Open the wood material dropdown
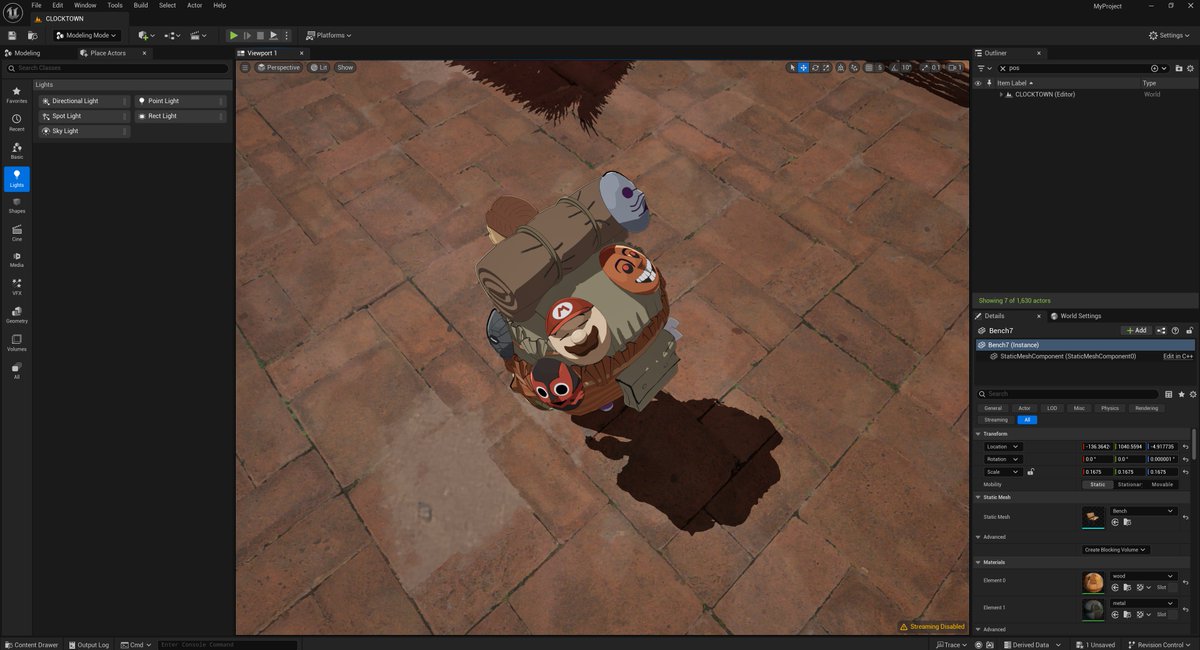Viewport: 1200px width, 650px height. click(1143, 576)
